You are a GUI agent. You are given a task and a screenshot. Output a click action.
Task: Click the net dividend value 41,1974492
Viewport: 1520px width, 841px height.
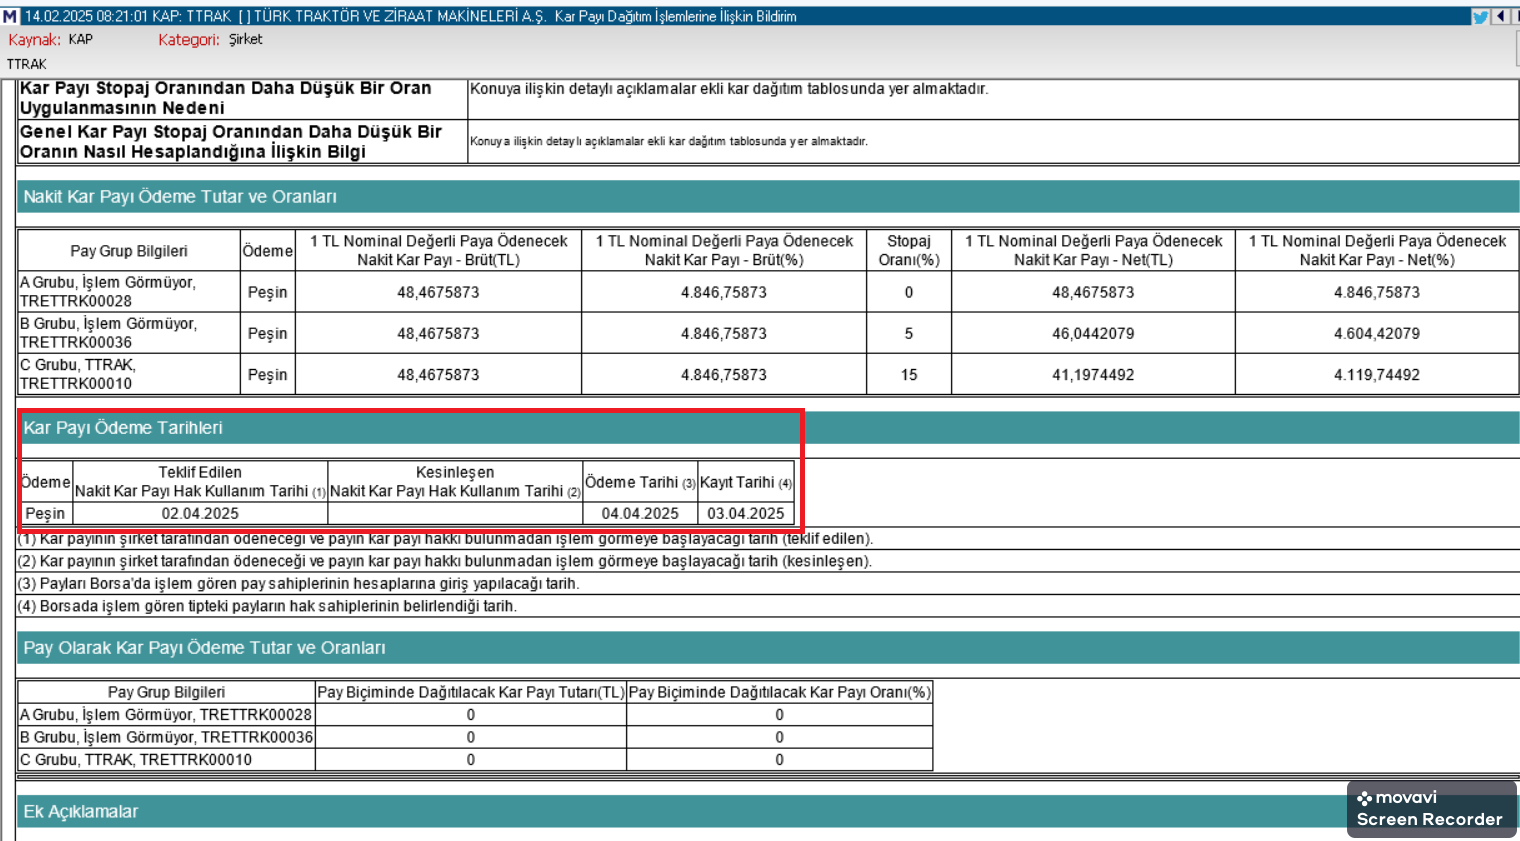(1093, 375)
